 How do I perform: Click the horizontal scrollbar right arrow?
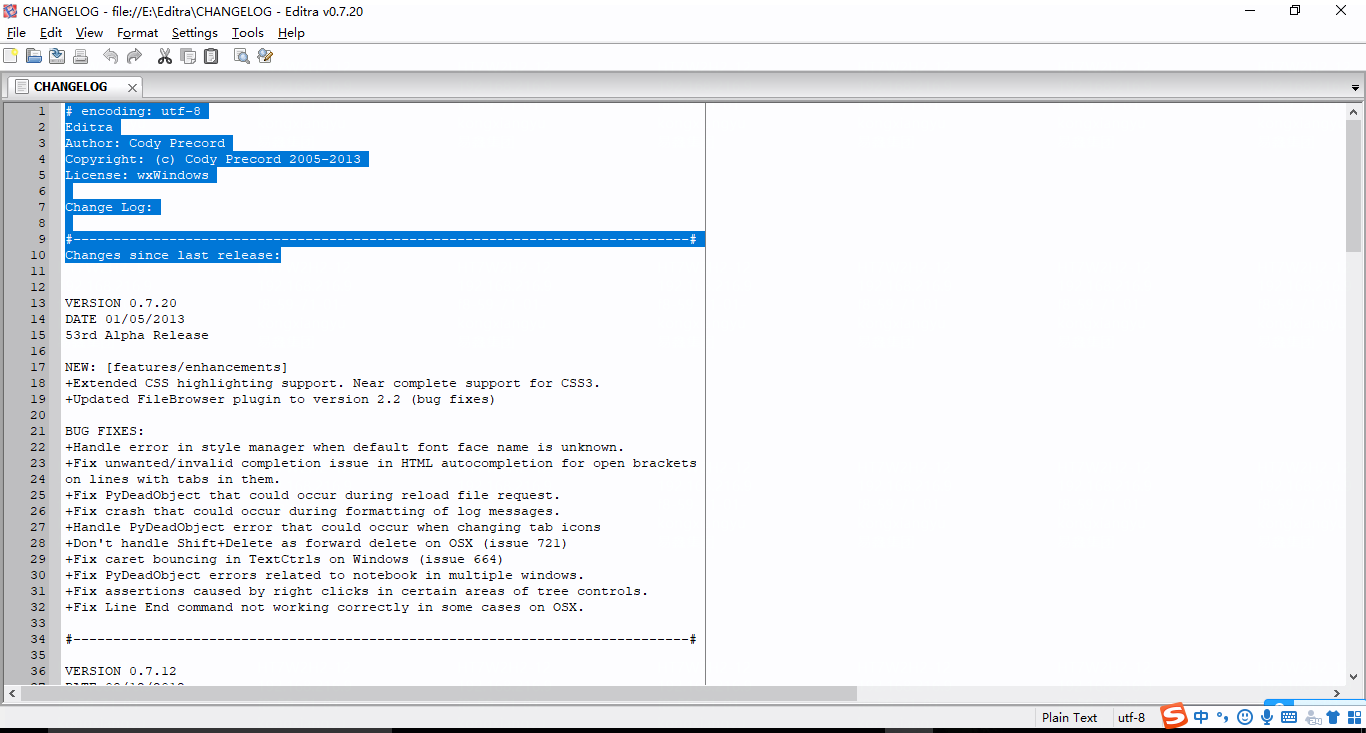coord(1337,693)
